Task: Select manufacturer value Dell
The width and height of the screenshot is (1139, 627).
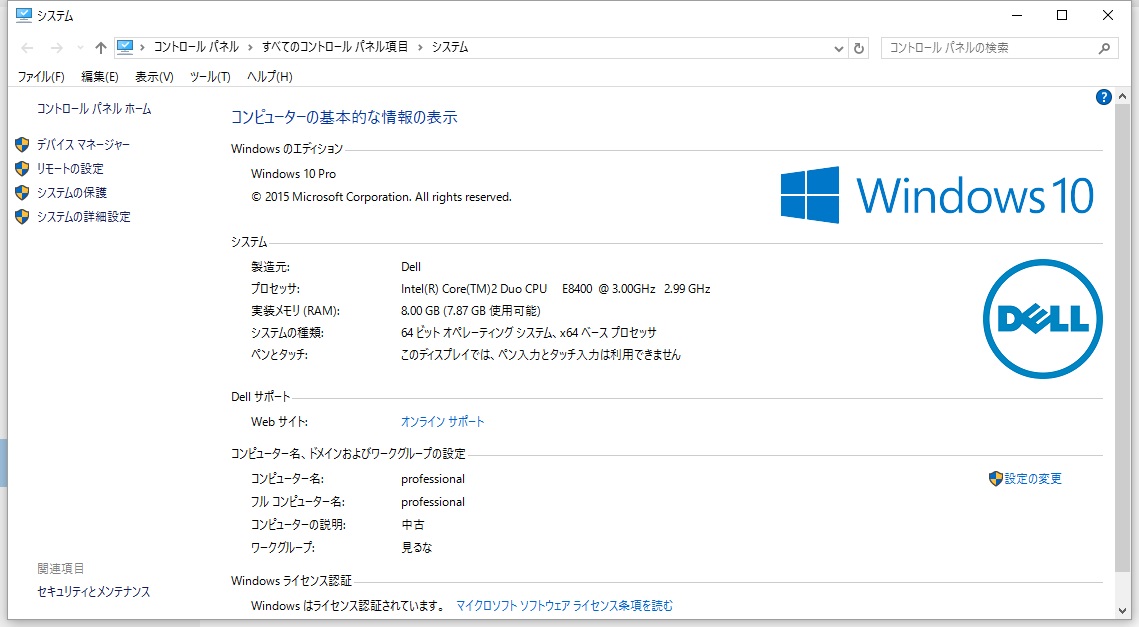Action: click(411, 267)
